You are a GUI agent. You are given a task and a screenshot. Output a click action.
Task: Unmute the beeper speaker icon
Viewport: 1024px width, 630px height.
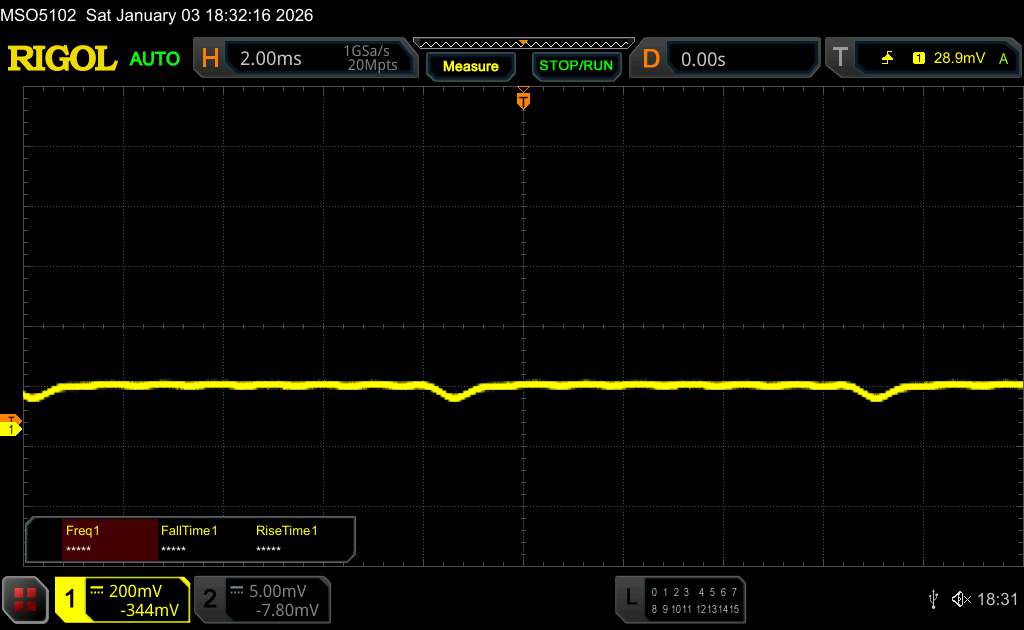961,599
